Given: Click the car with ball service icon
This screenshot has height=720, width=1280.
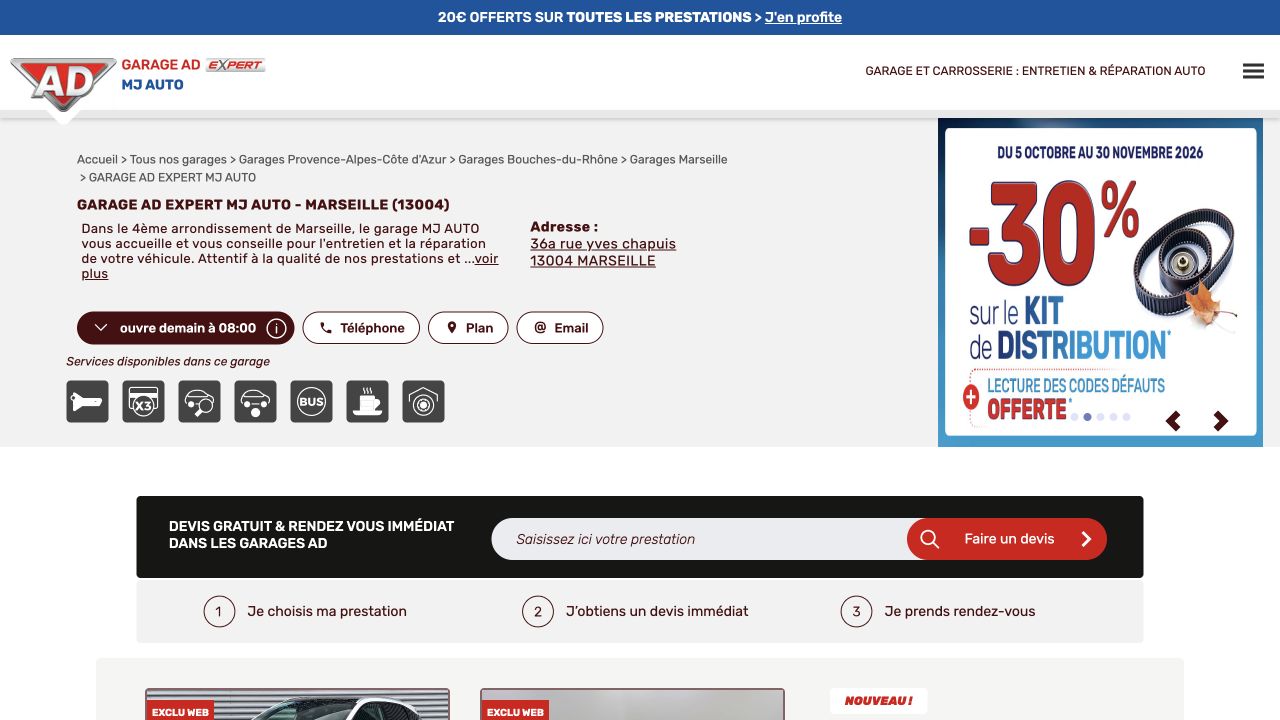Looking at the screenshot, I should click(256, 402).
